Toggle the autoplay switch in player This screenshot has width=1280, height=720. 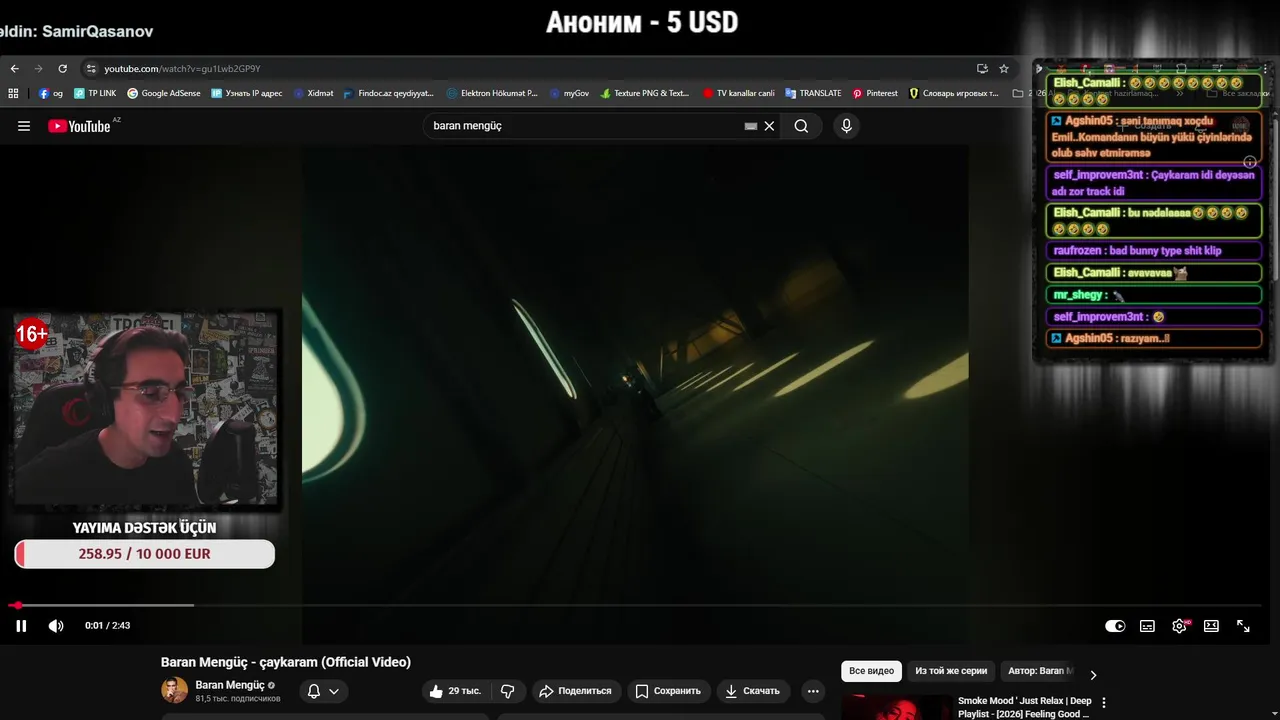coord(1115,626)
